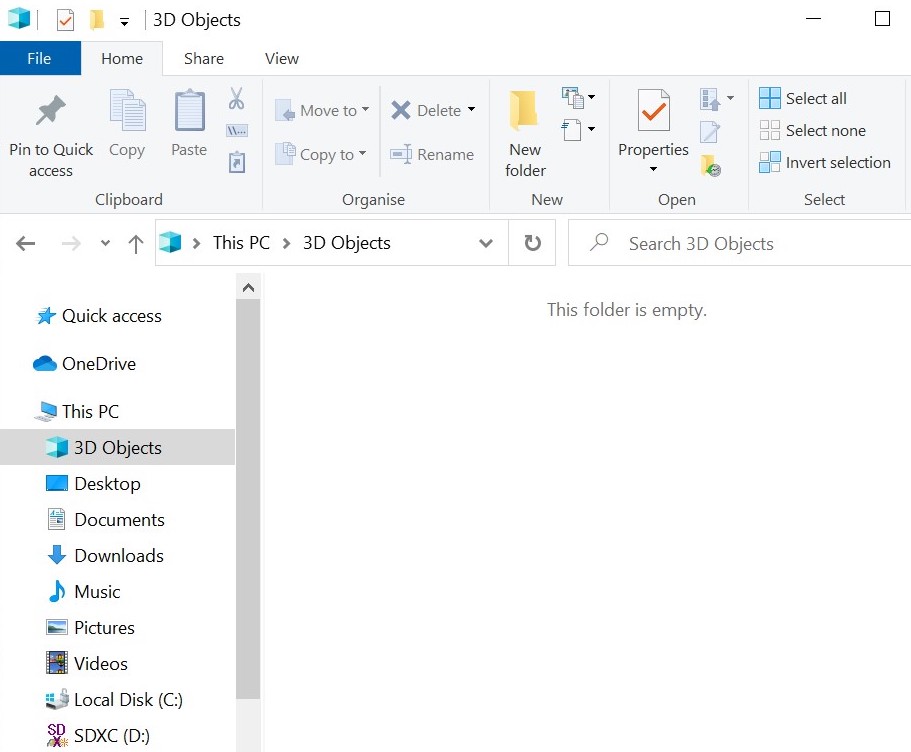
Task: Click the History folder icon
Action: coord(711,165)
